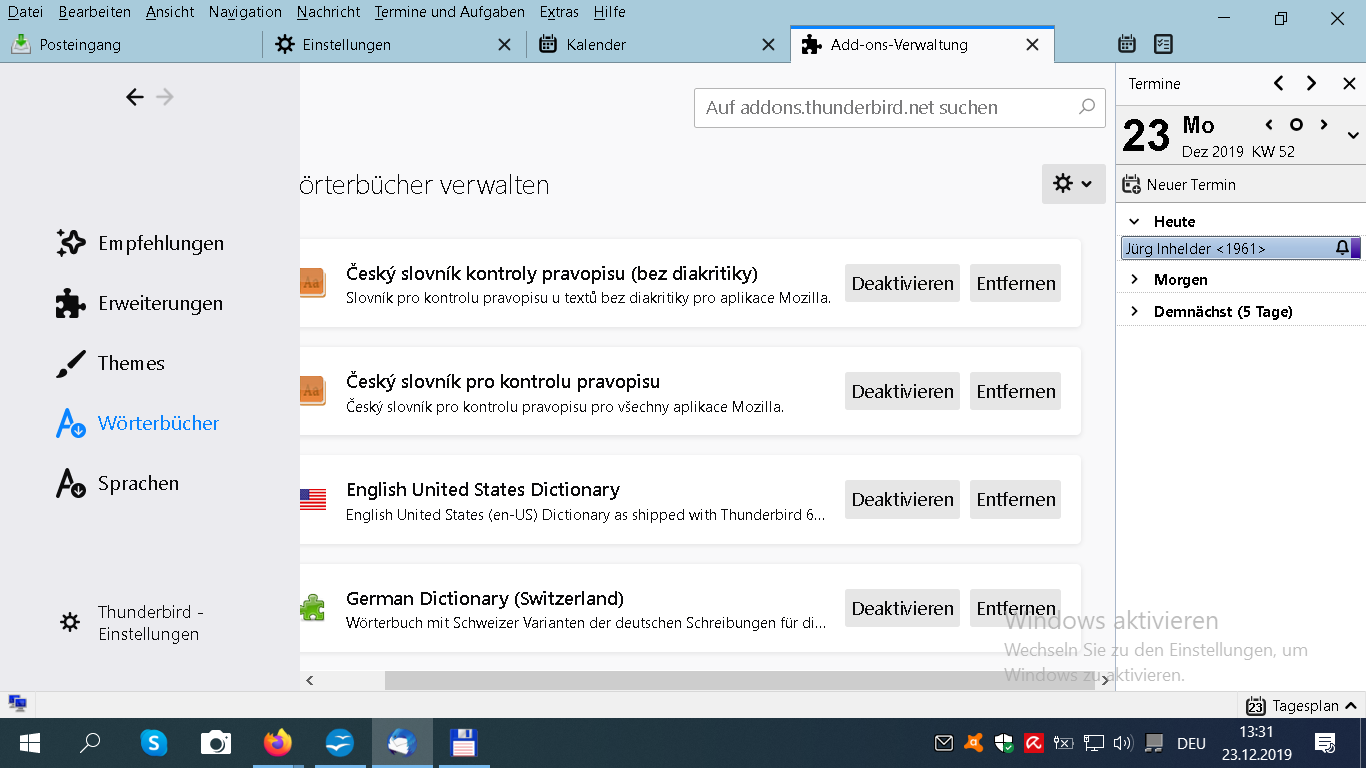This screenshot has width=1366, height=768.
Task: Go to previous day in Termine pane
Action: point(1269,125)
